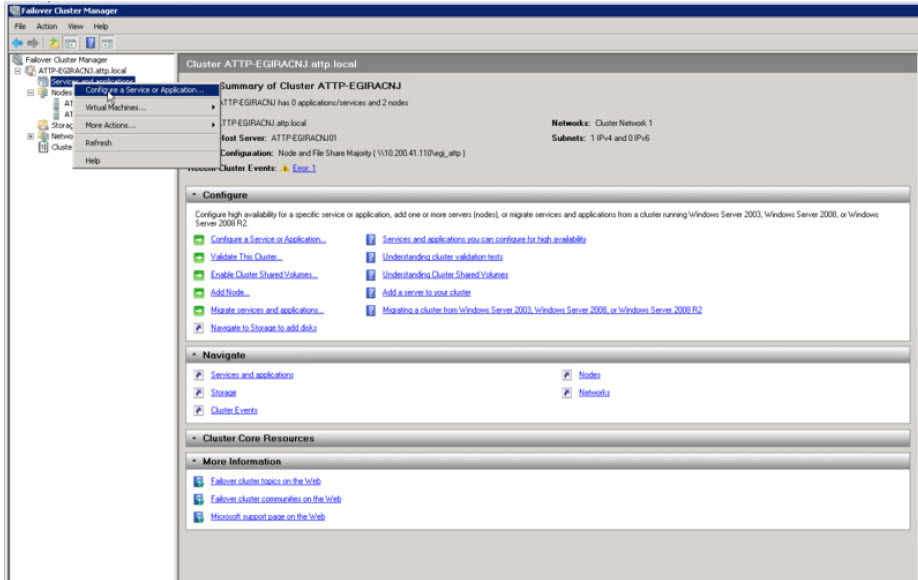
Task: Click help icon beside Migrating a cluster from Windows Server 2003
Action: (x=371, y=310)
